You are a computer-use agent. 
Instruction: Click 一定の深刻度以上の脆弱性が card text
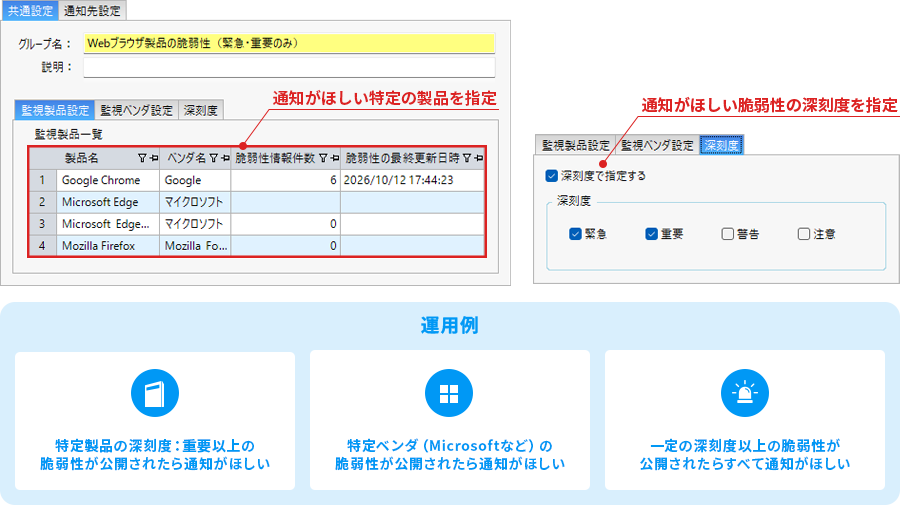pyautogui.click(x=744, y=446)
